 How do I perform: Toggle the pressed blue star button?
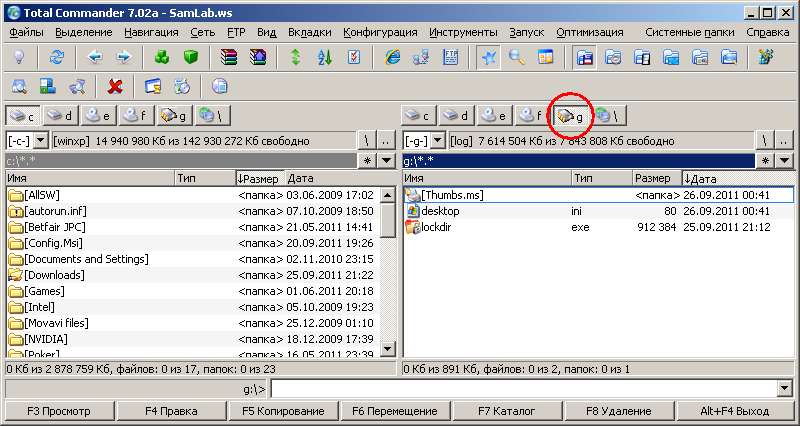(488, 57)
